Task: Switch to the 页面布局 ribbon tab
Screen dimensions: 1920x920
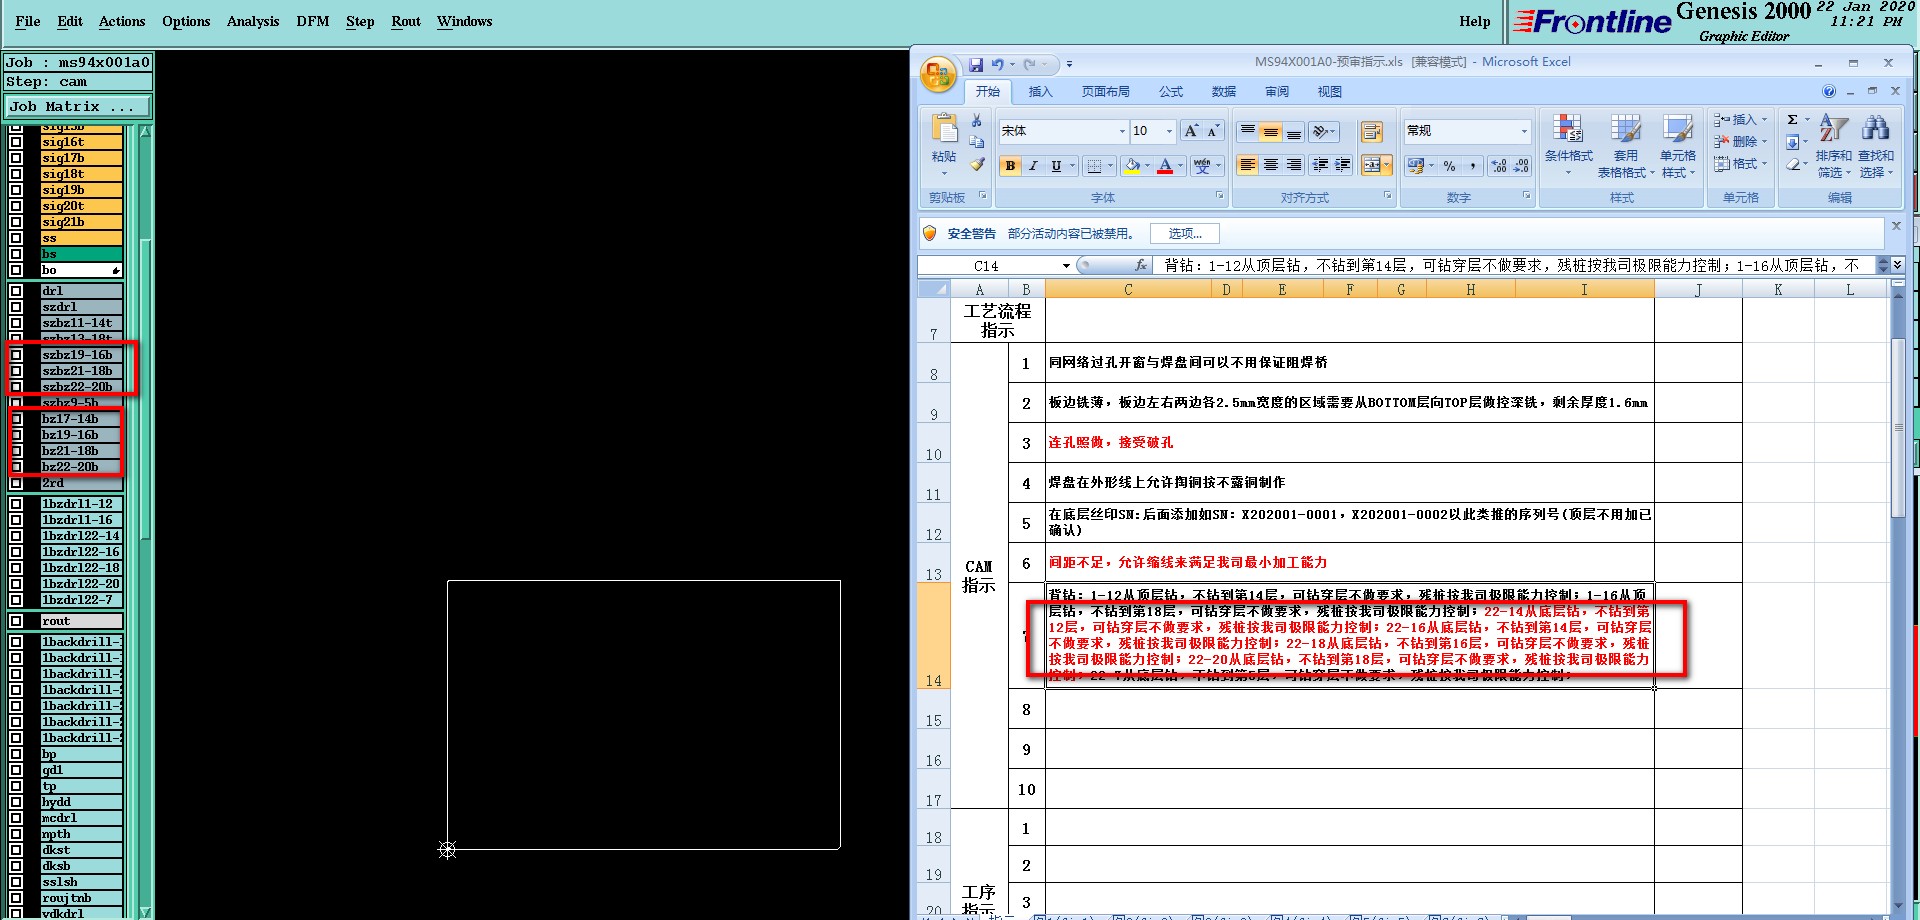Action: (x=1105, y=91)
